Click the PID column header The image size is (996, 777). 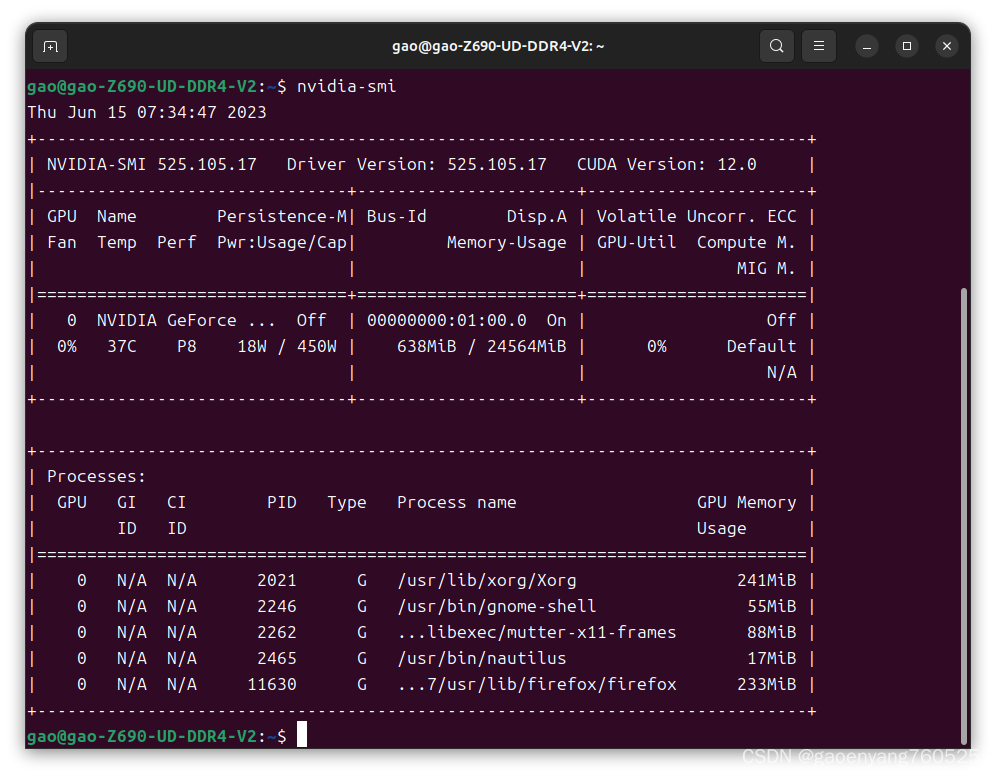(281, 503)
